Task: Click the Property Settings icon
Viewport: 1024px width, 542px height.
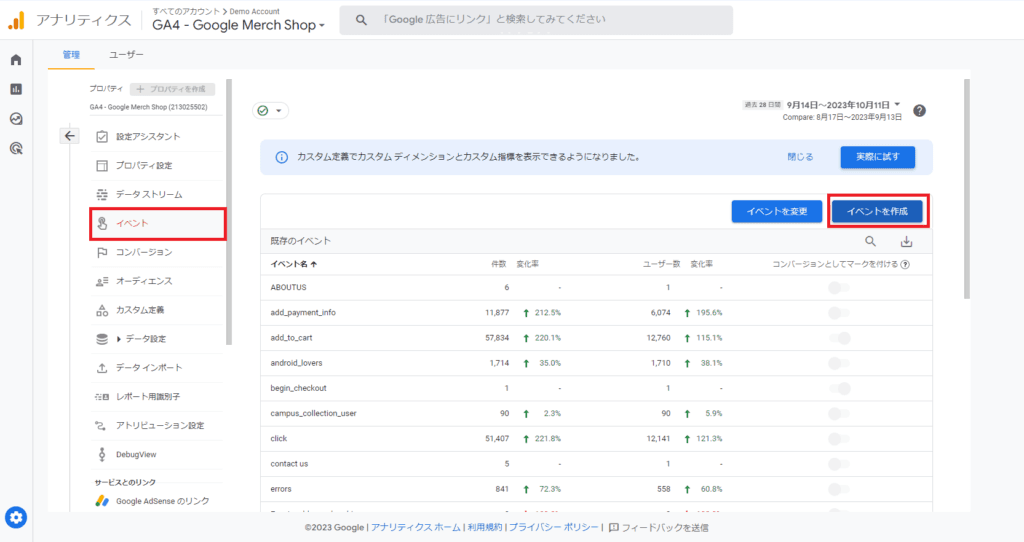Action: (x=102, y=166)
